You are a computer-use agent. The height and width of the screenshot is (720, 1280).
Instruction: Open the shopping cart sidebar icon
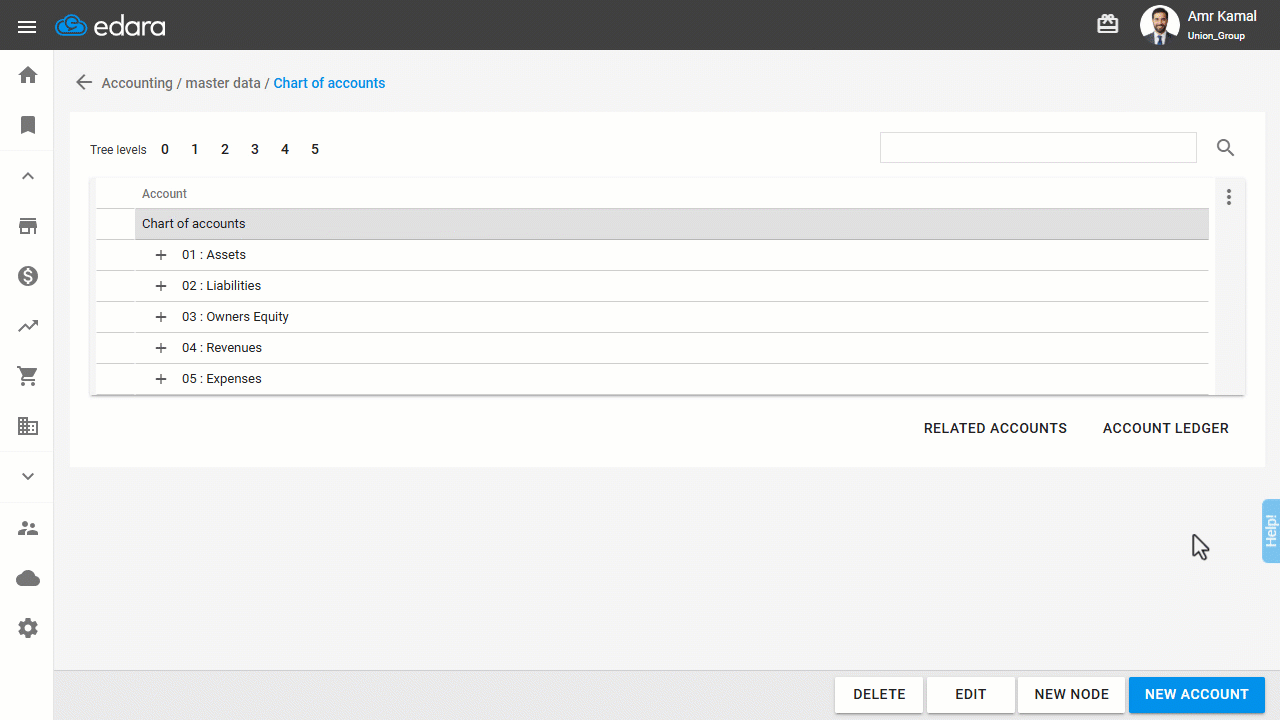point(28,376)
